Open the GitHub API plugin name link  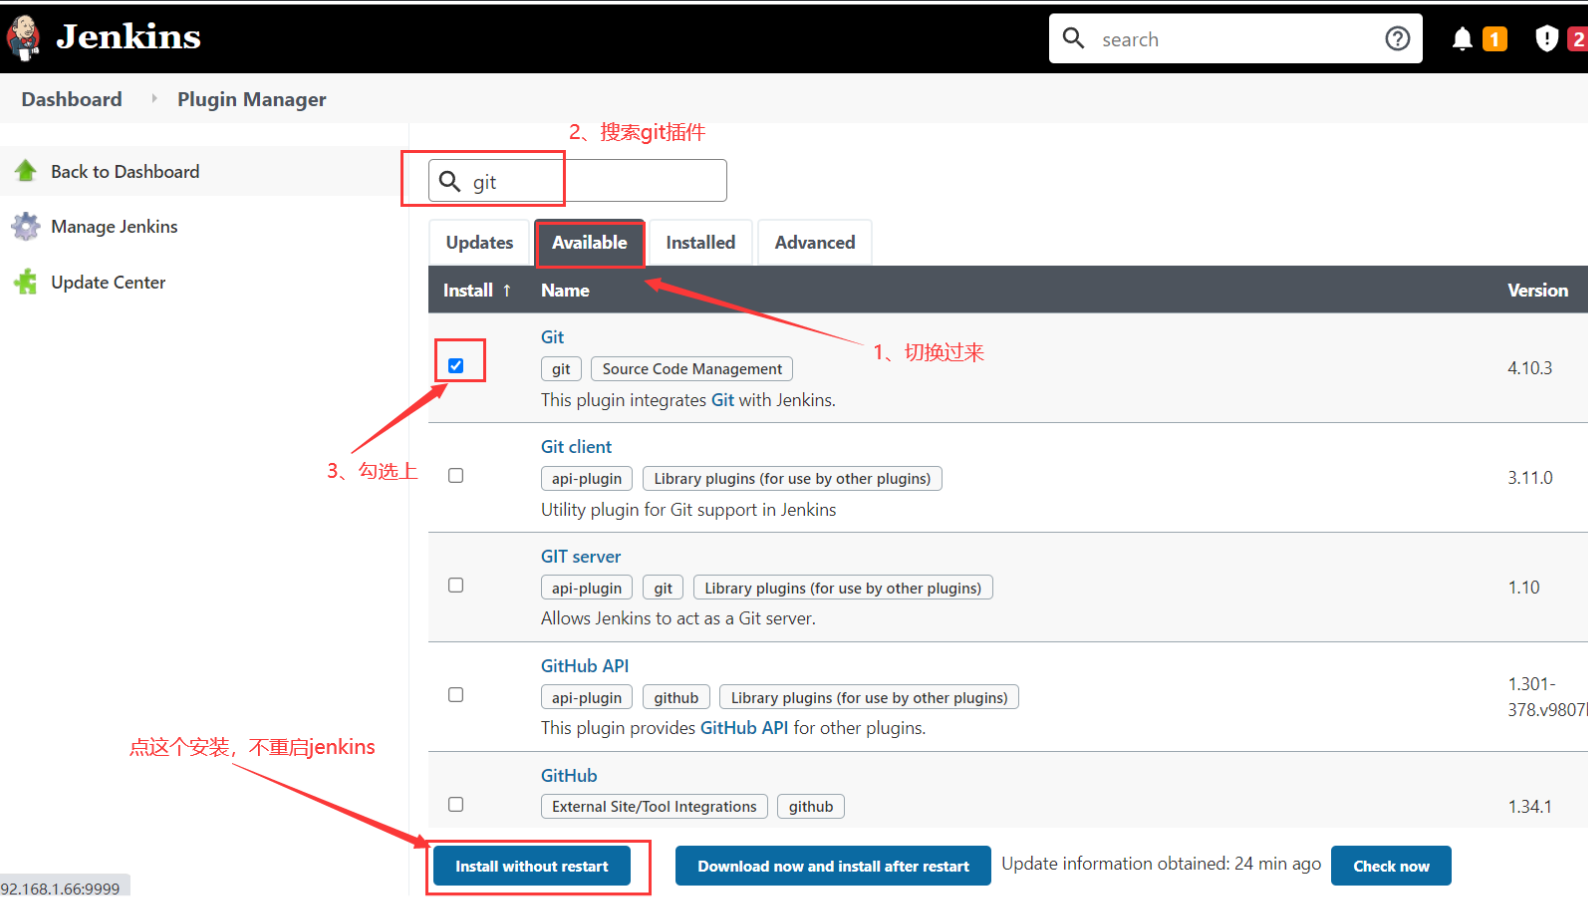pos(585,666)
